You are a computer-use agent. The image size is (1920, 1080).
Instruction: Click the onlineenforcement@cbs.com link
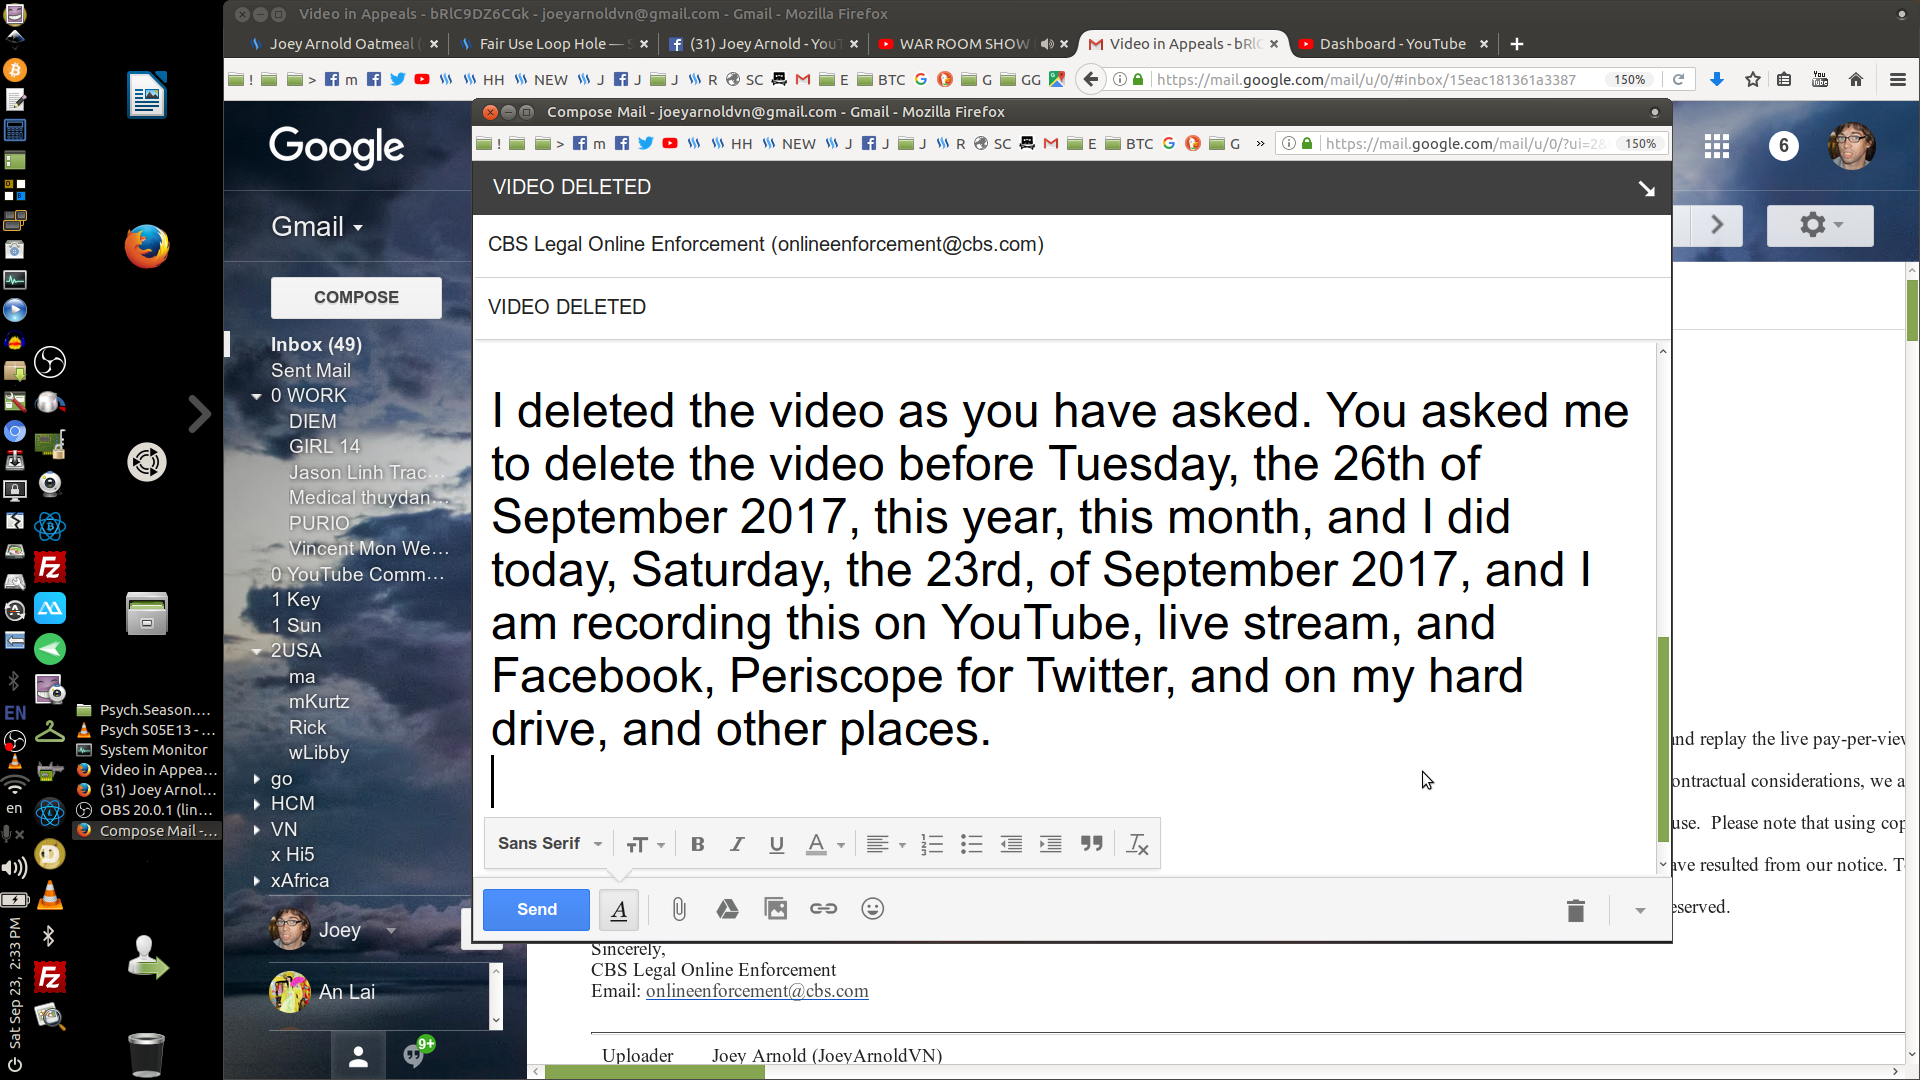point(757,992)
